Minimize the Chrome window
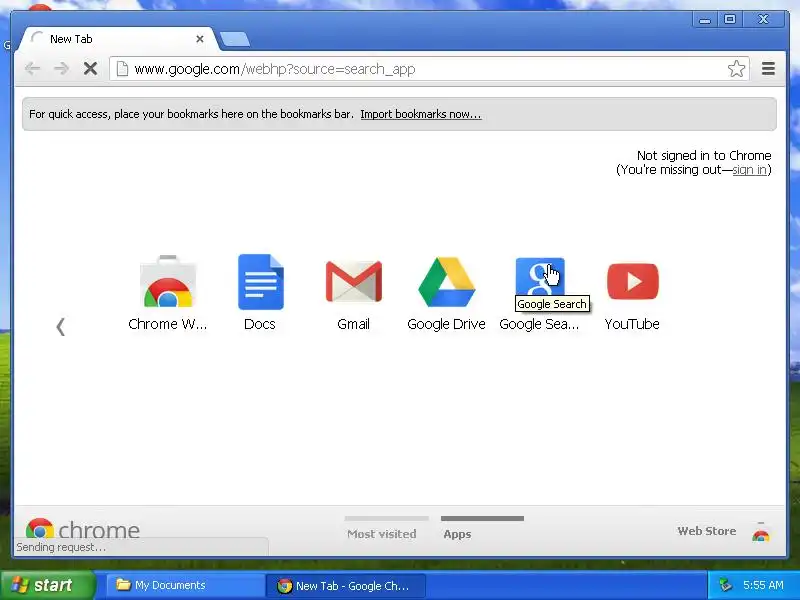Screen dimensions: 800x600 pos(705,19)
